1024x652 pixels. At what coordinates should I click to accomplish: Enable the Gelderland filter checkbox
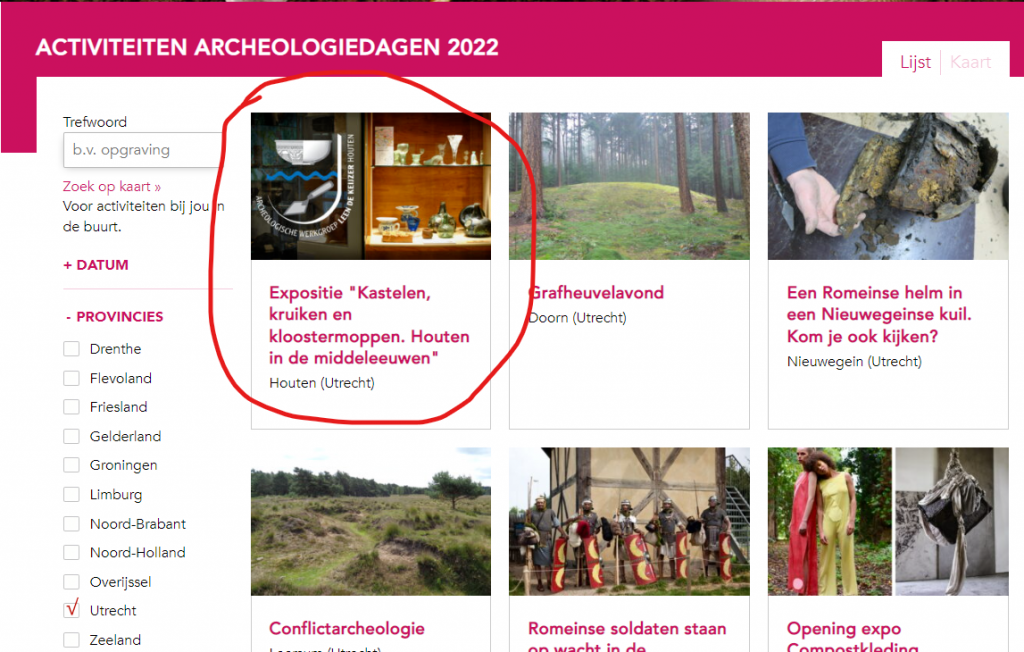71,436
